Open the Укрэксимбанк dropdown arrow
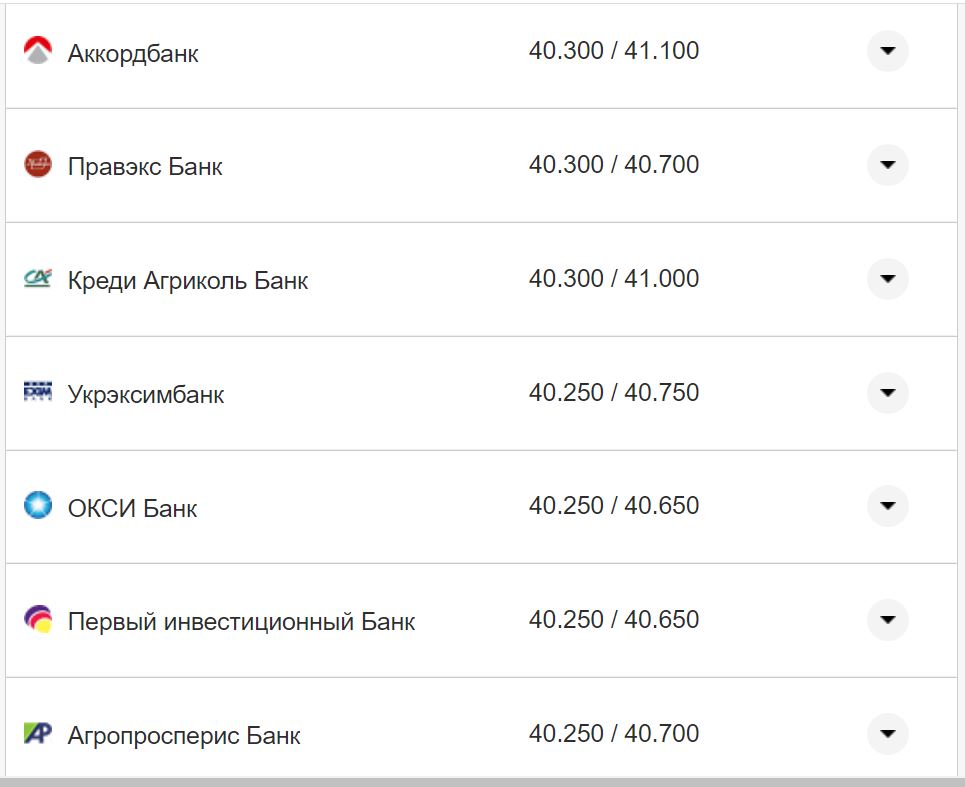Screen dimensions: 965x787 point(886,392)
